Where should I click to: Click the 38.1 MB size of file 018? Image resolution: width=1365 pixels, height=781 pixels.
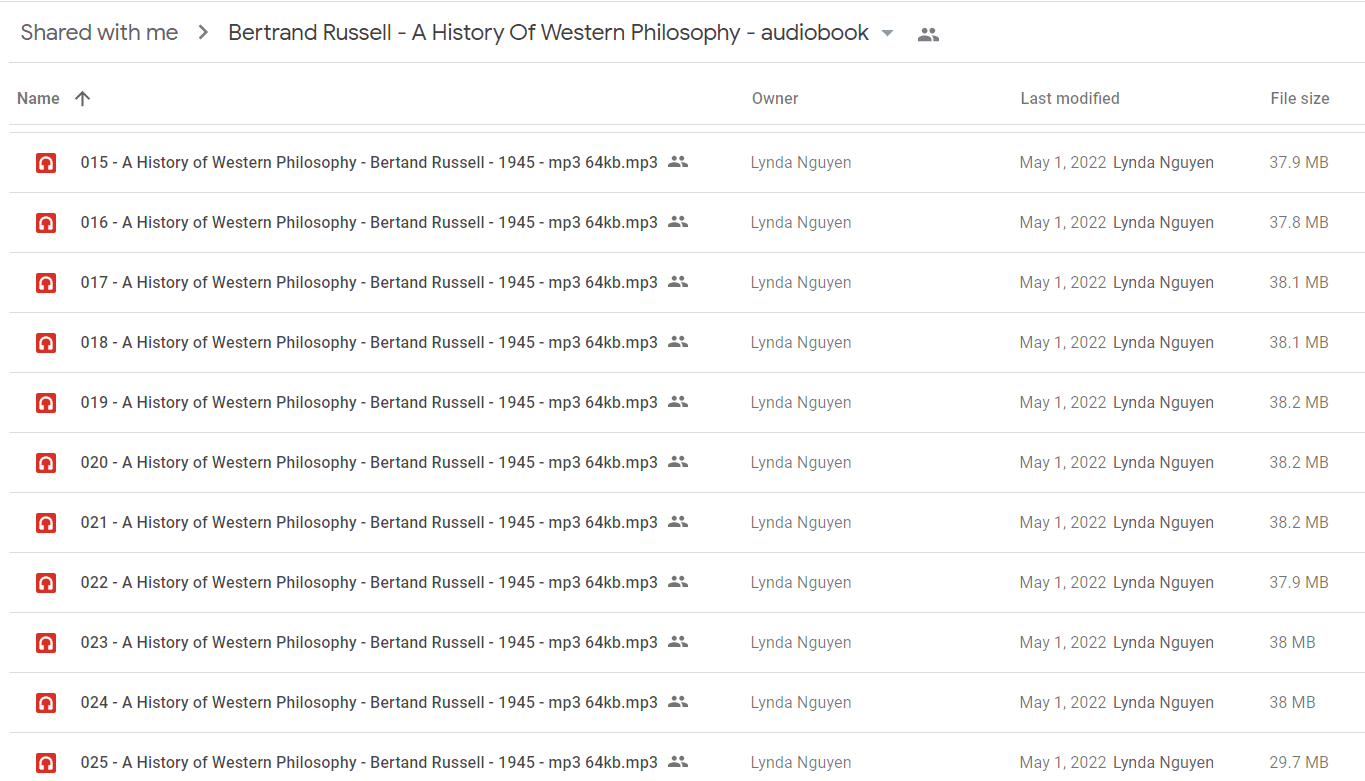(x=1299, y=343)
